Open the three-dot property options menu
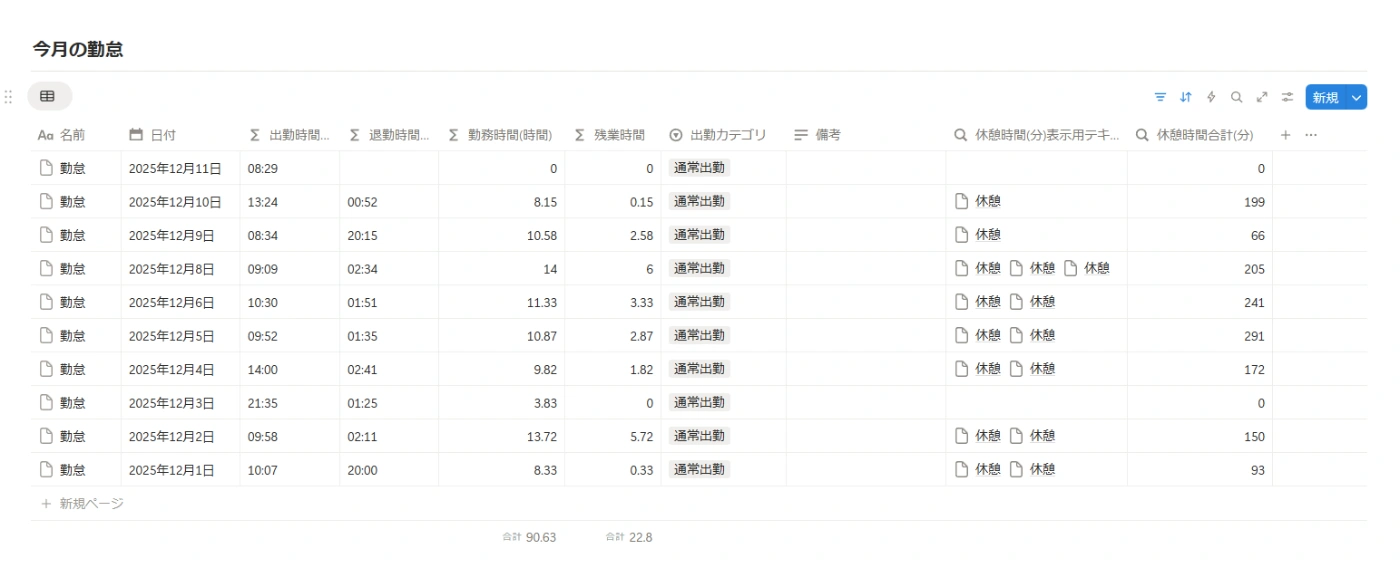 (1311, 135)
